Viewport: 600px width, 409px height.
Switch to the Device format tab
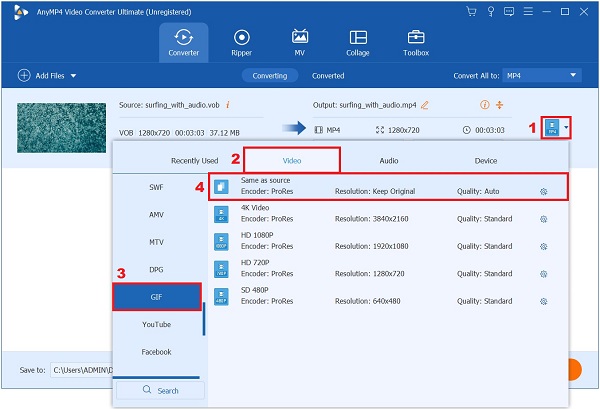point(486,161)
